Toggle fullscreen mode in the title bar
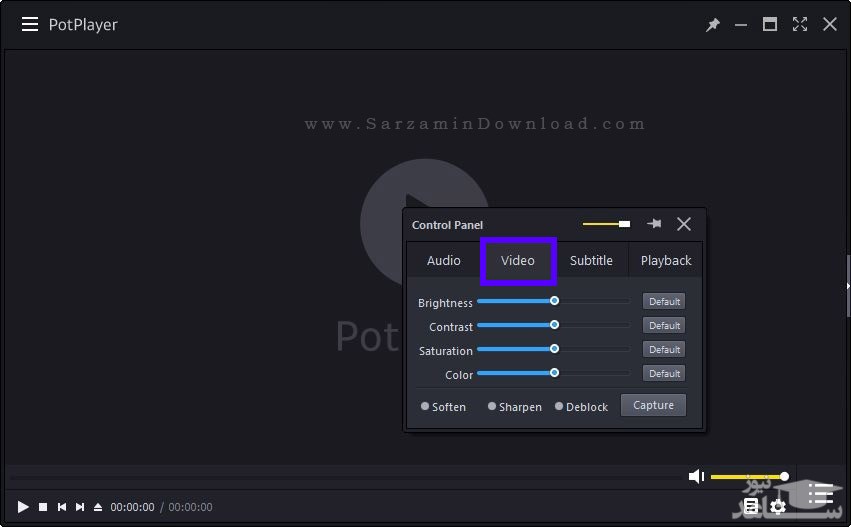 point(799,24)
